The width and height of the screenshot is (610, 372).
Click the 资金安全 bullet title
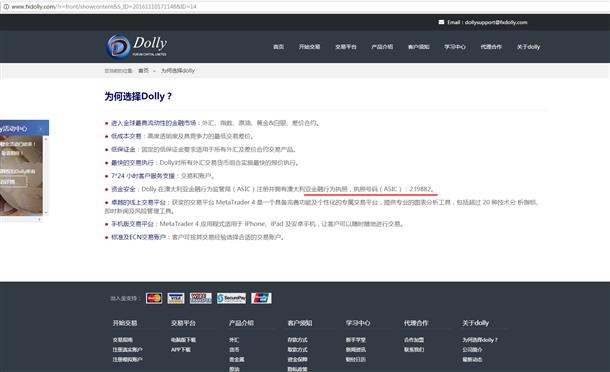click(x=123, y=189)
